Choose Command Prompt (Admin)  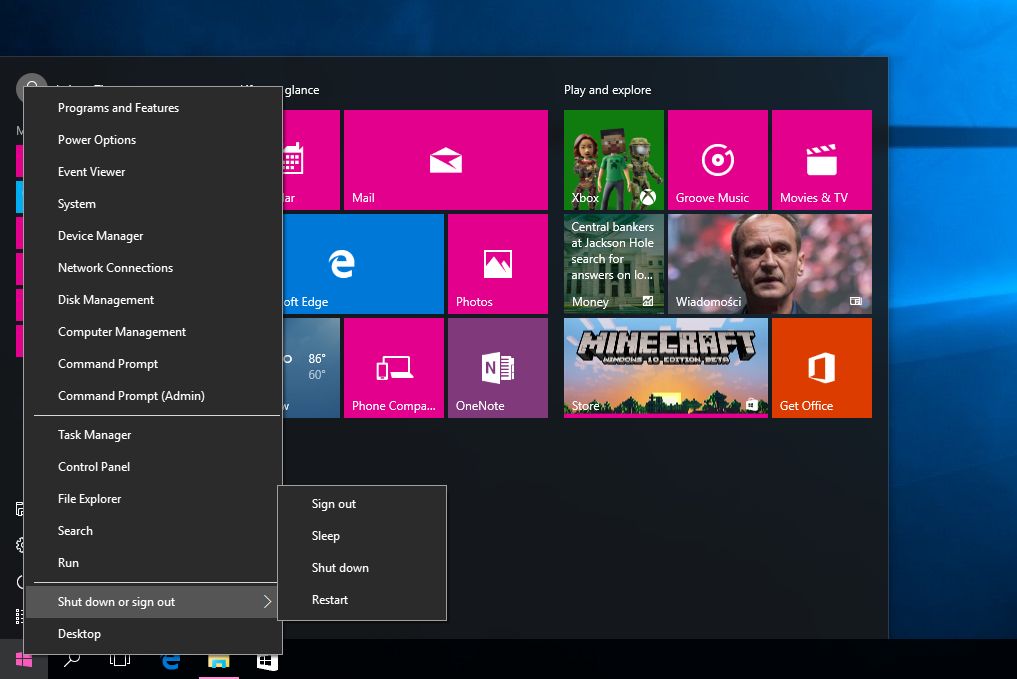[131, 396]
